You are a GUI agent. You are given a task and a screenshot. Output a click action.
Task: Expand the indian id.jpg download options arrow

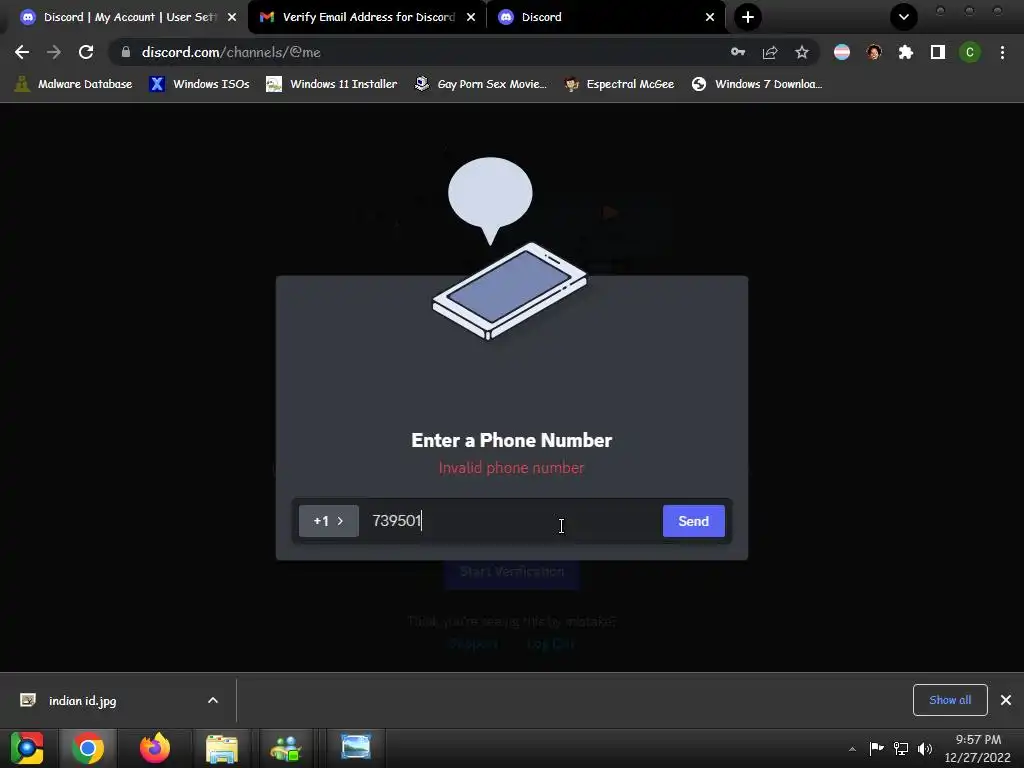pyautogui.click(x=213, y=700)
